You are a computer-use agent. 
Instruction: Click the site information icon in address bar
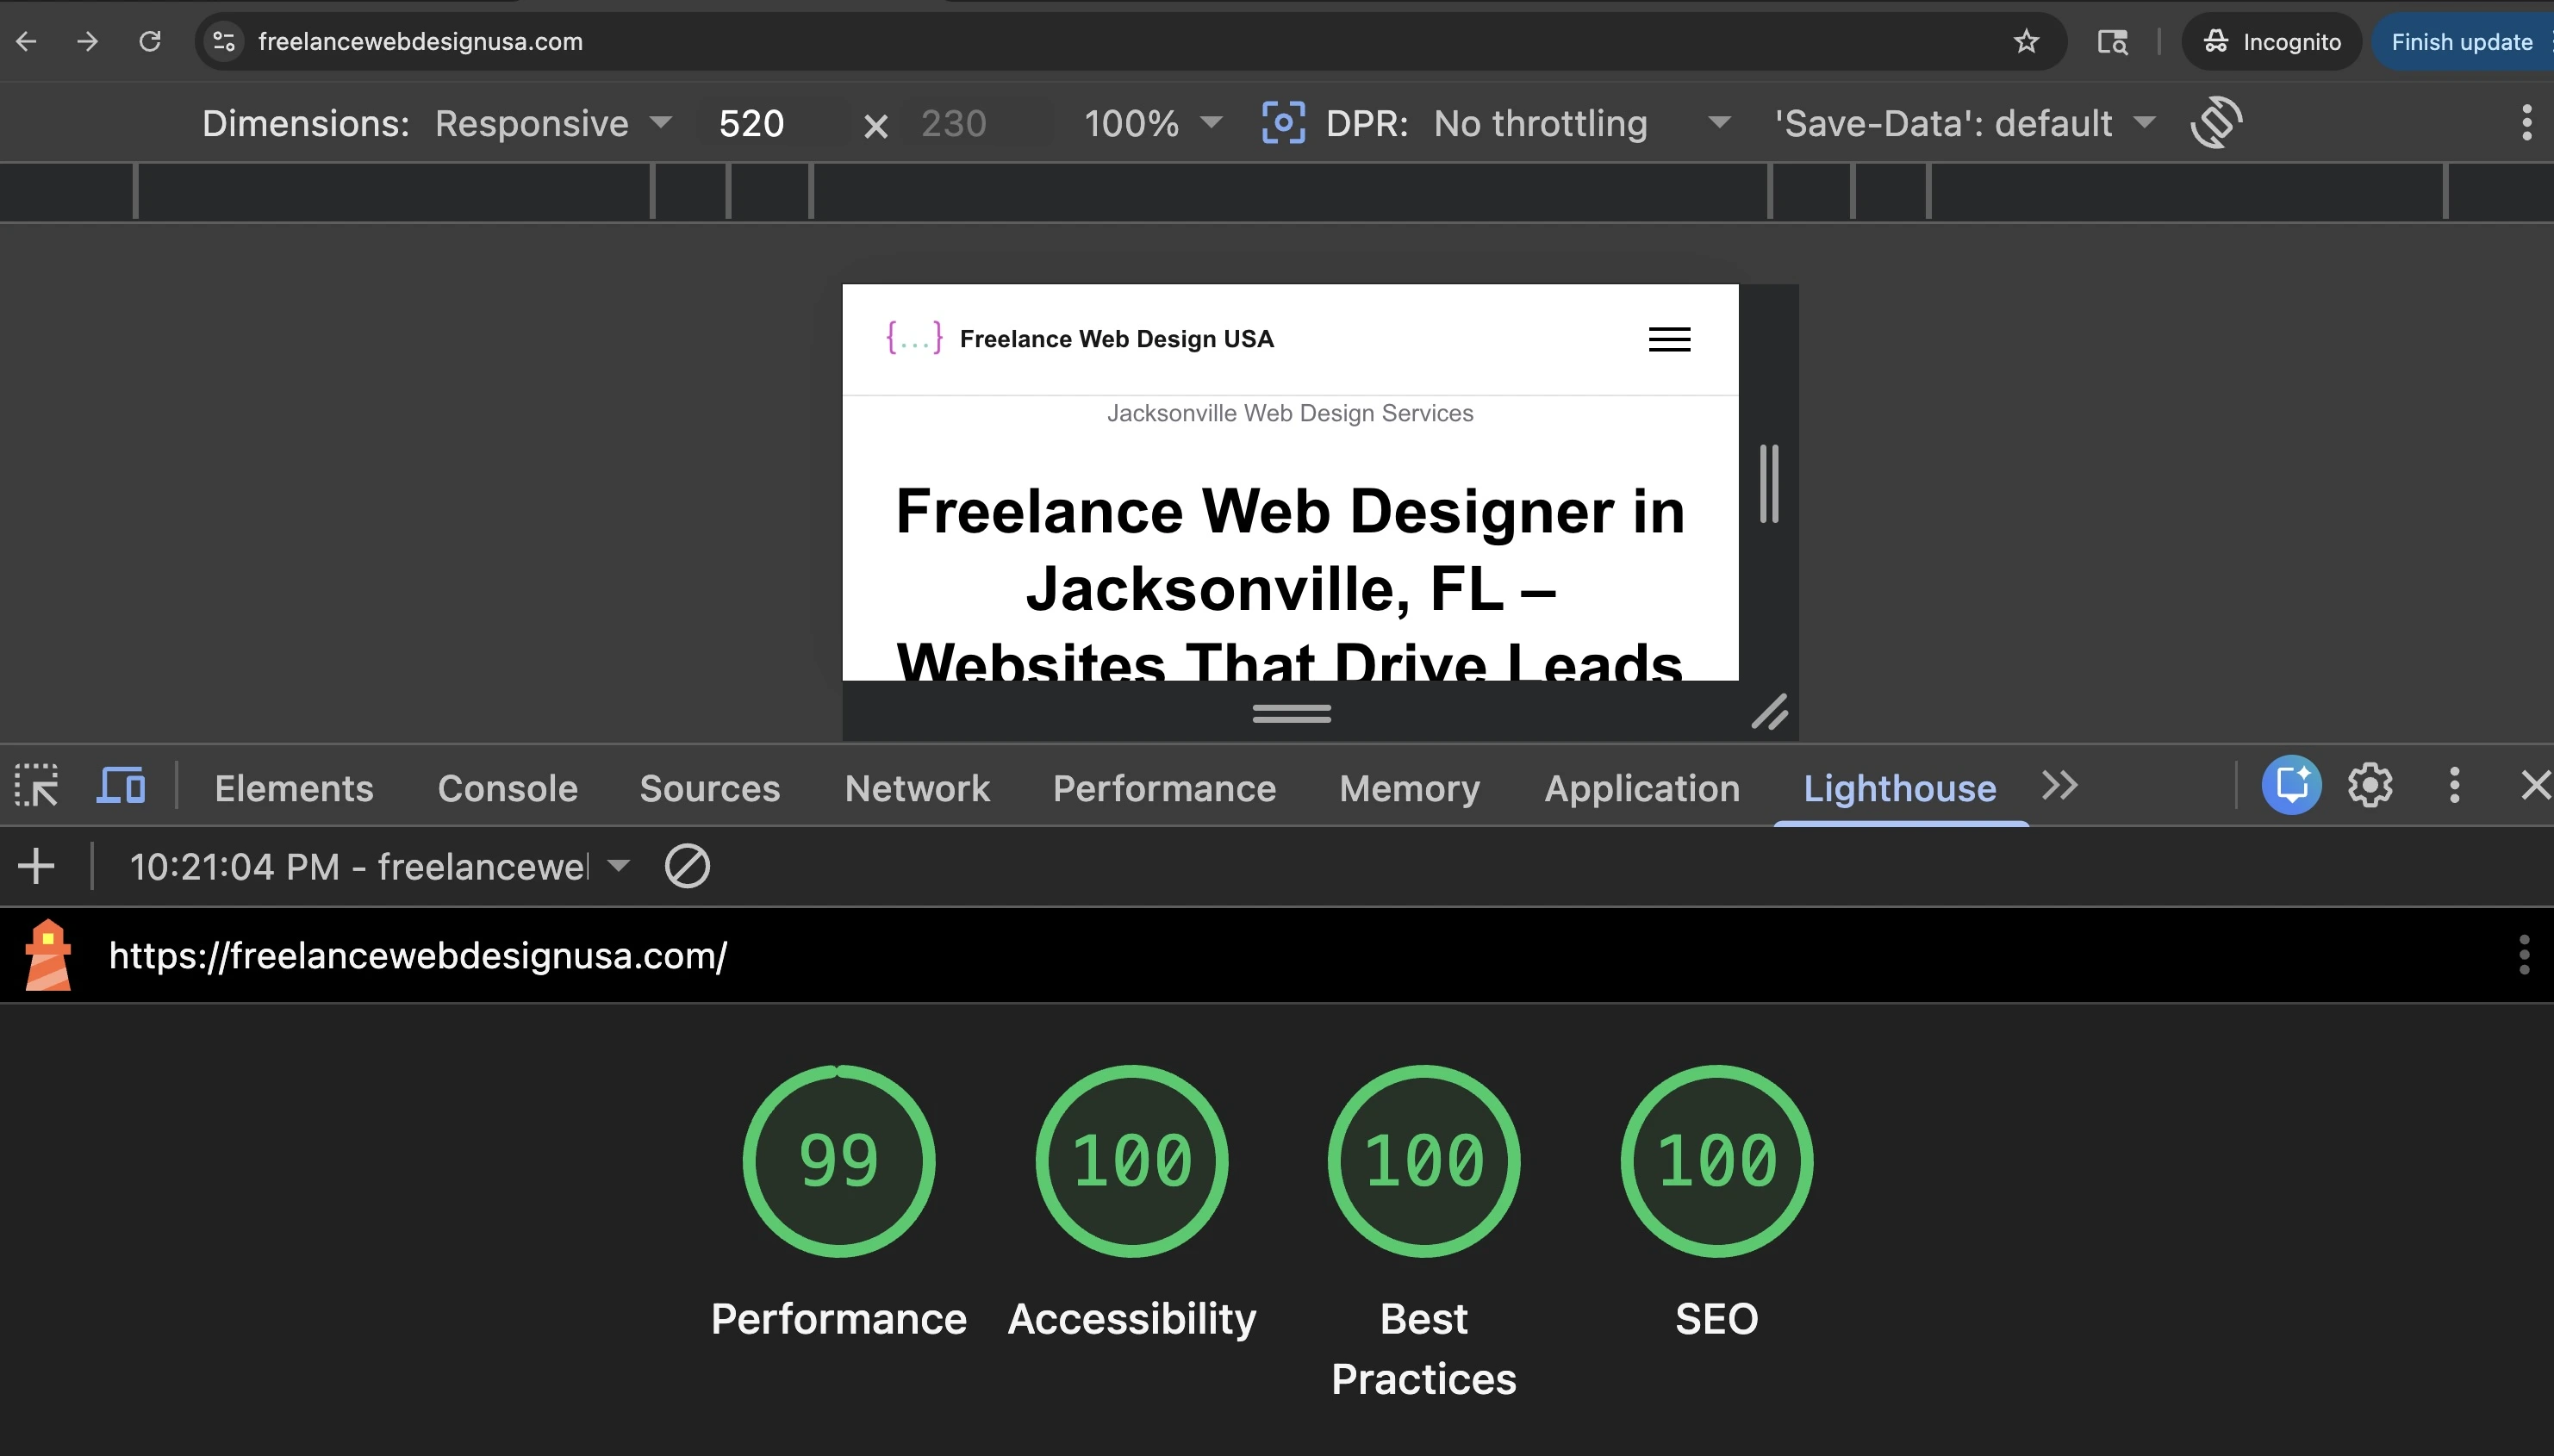[224, 41]
